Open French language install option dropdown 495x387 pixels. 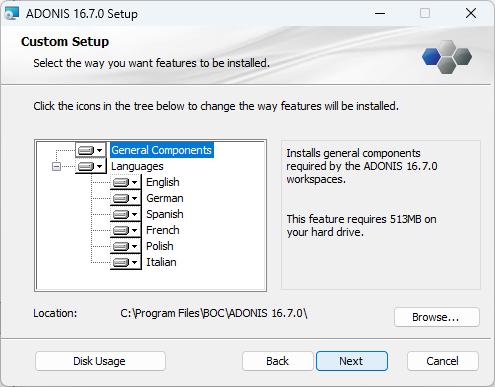point(125,230)
